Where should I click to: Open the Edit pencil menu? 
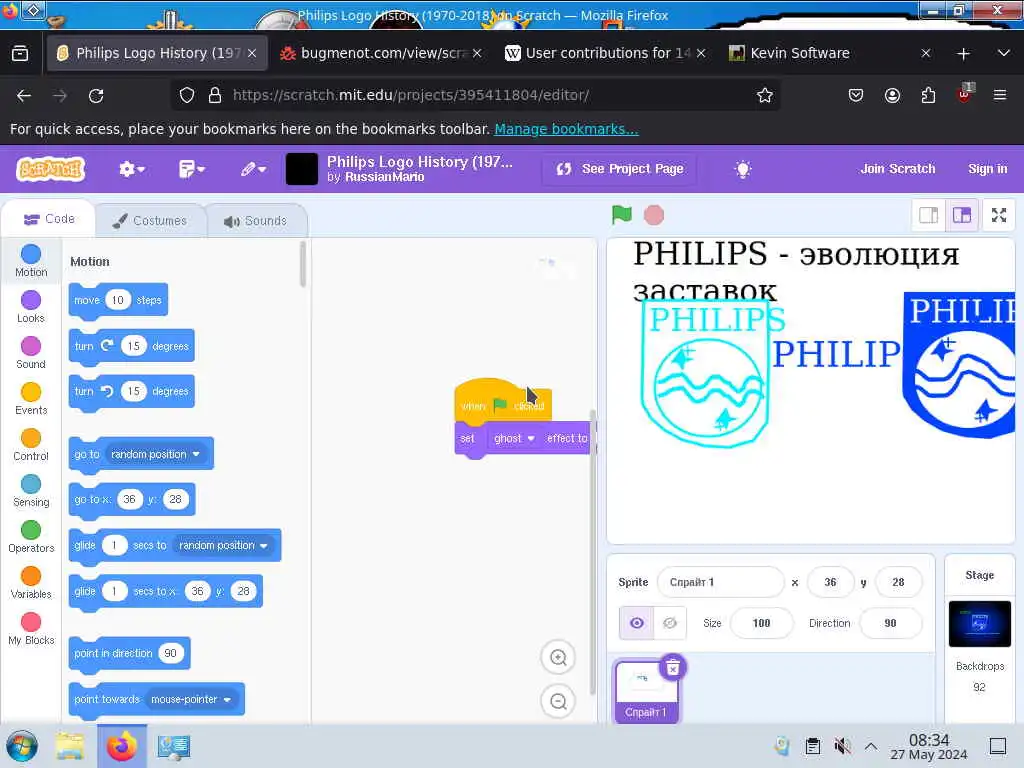(x=253, y=169)
